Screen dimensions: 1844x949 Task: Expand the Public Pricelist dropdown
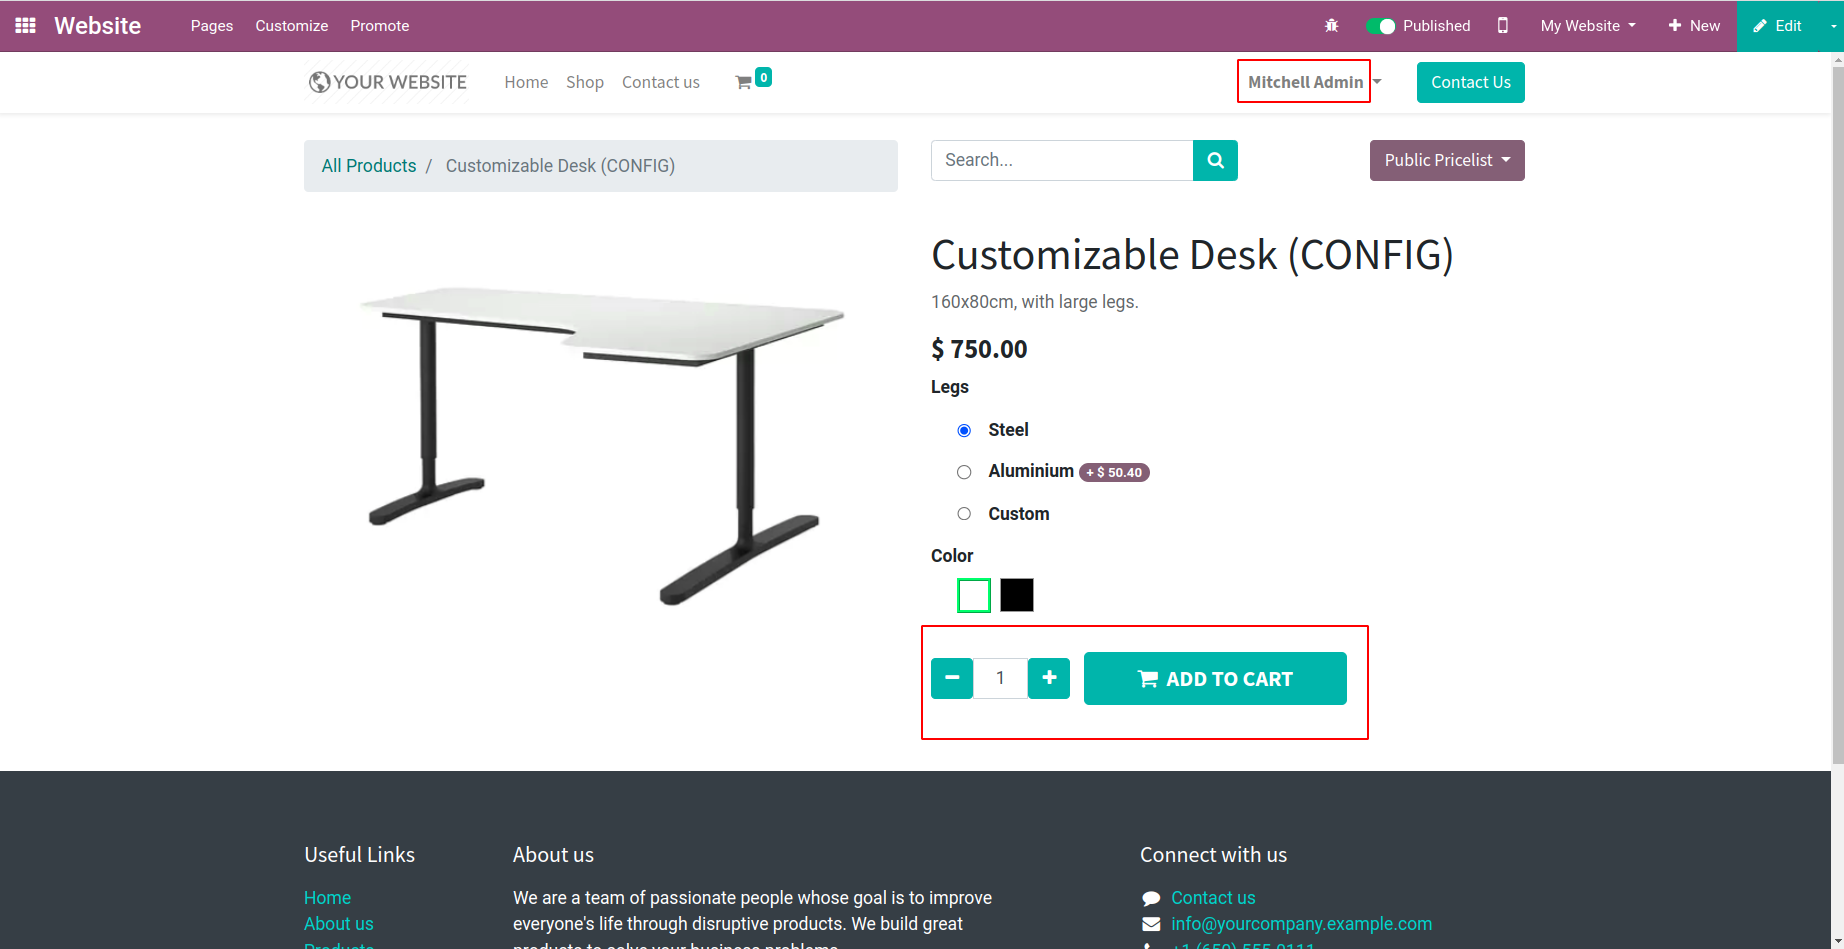click(1446, 160)
